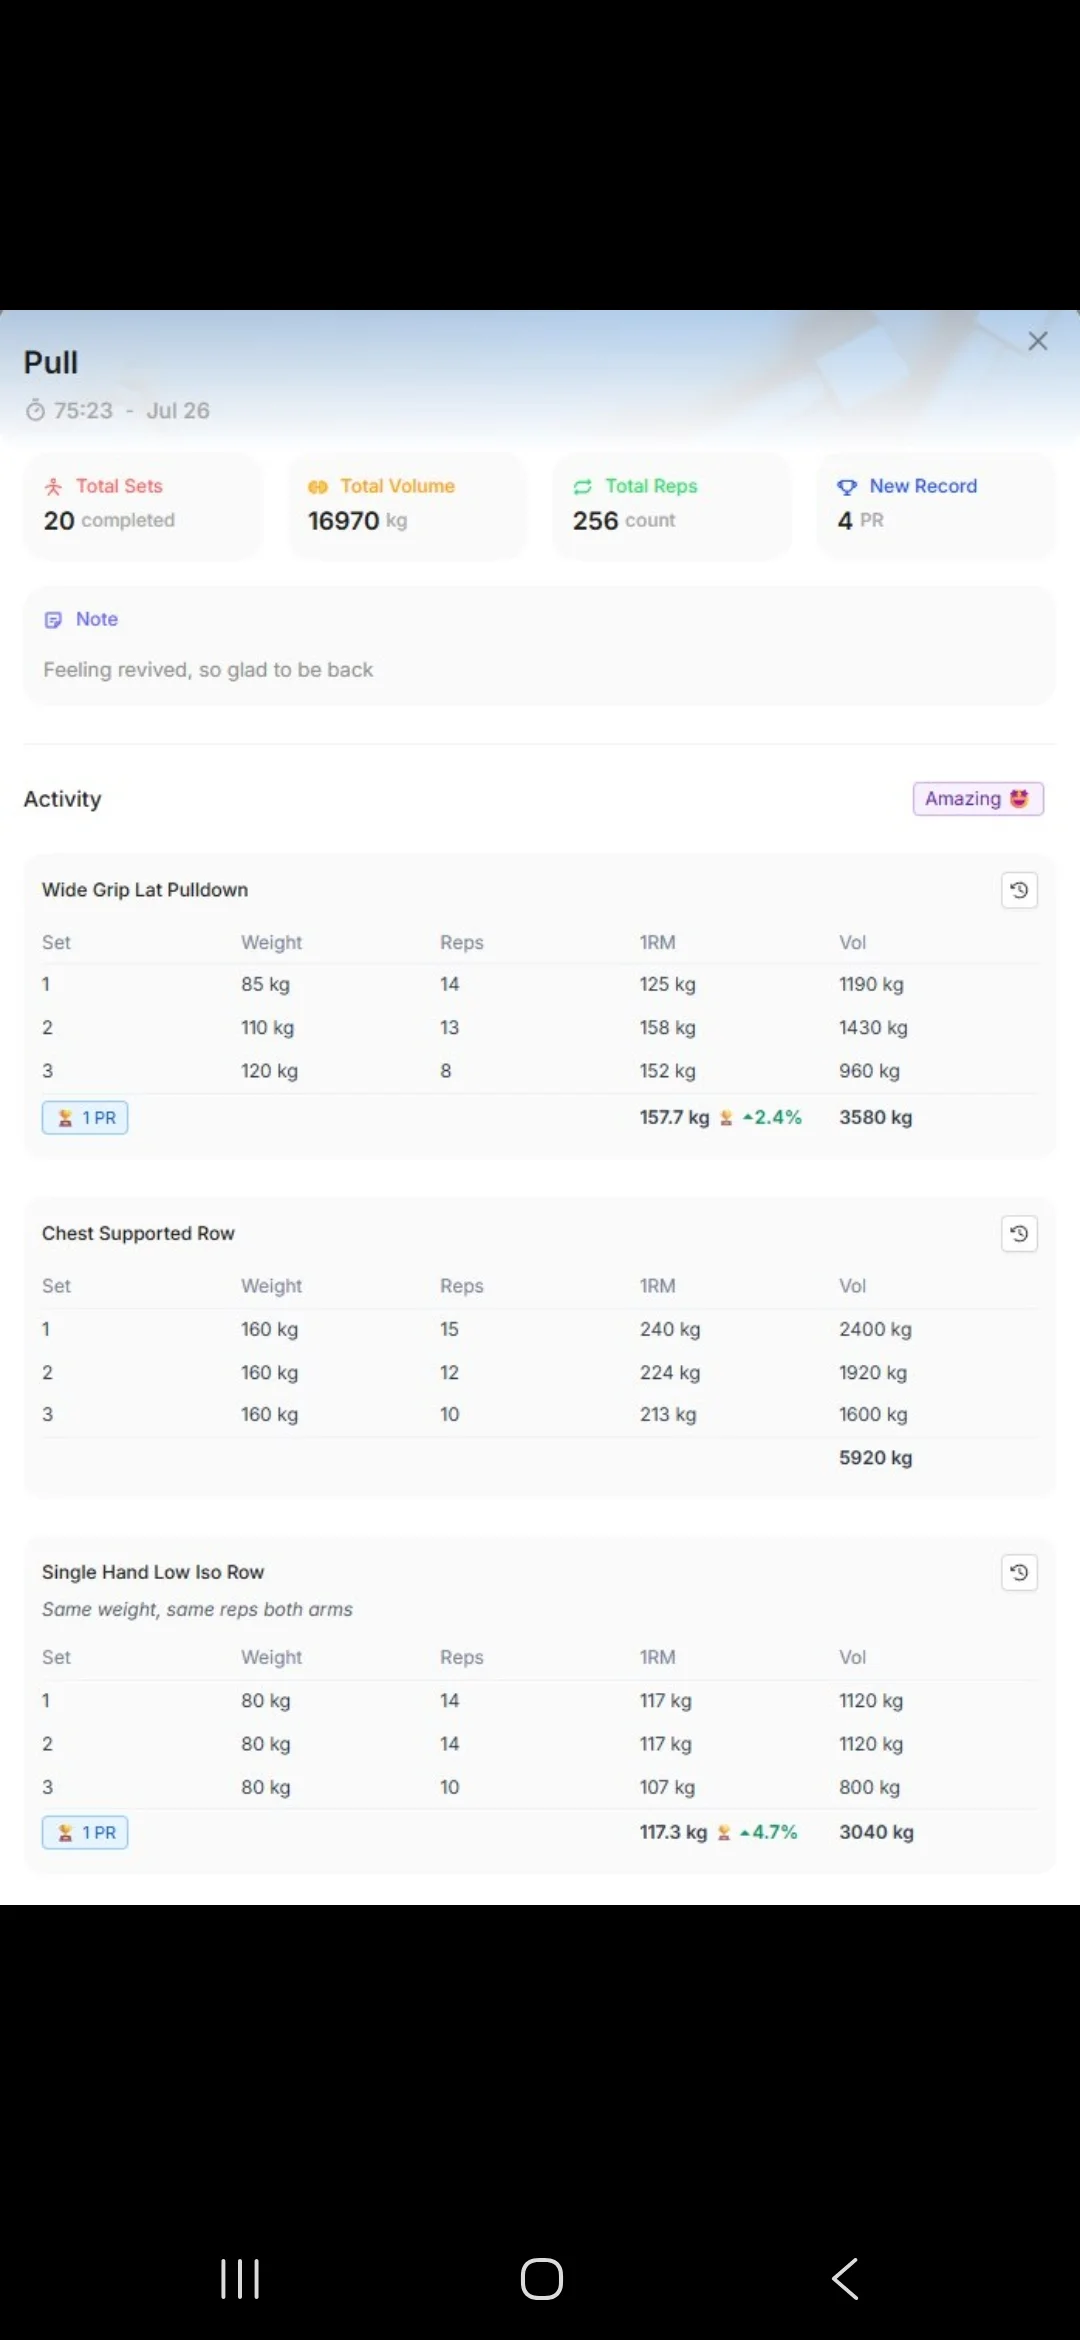Image resolution: width=1080 pixels, height=2340 pixels.
Task: Open the New Record 4 PR card
Action: point(936,505)
